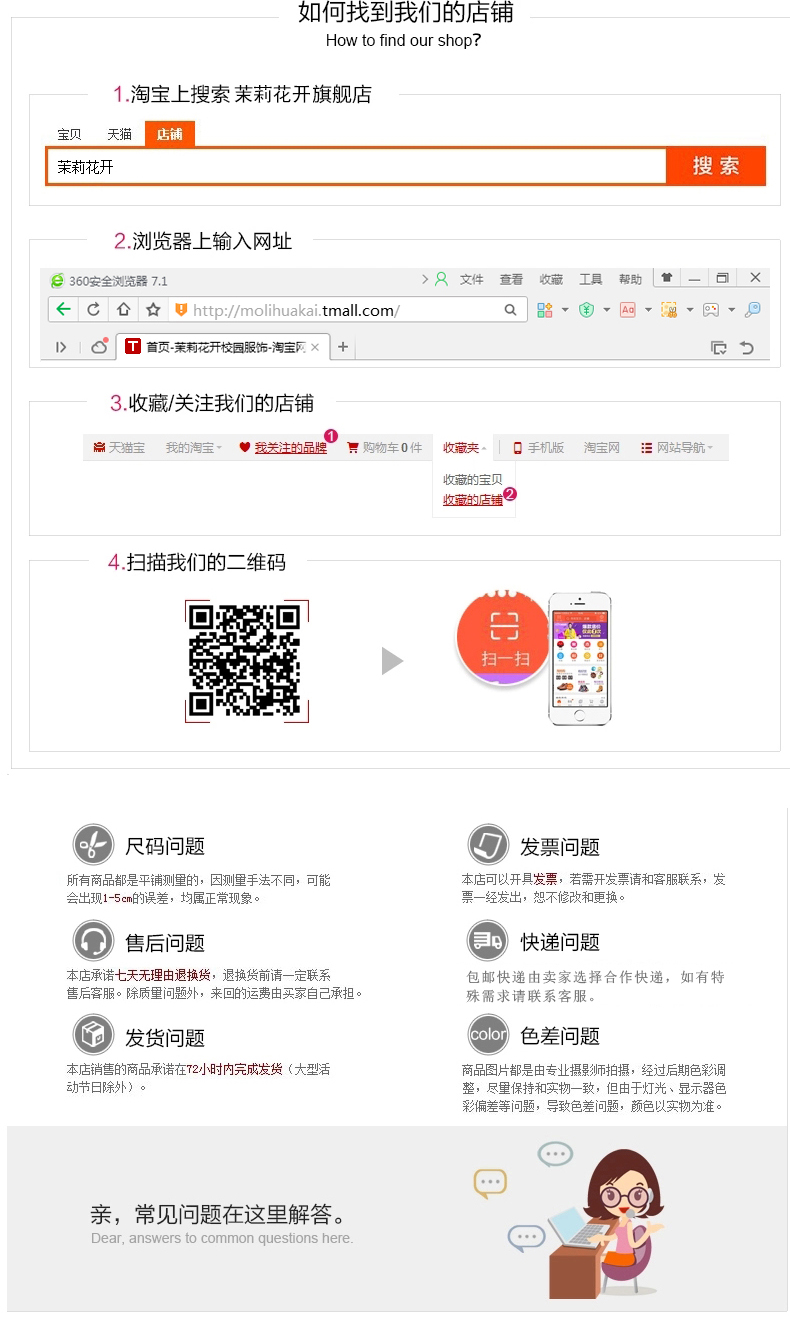Viewport: 790px width, 1334px height.
Task: Open the 文件 browser menu
Action: (472, 279)
